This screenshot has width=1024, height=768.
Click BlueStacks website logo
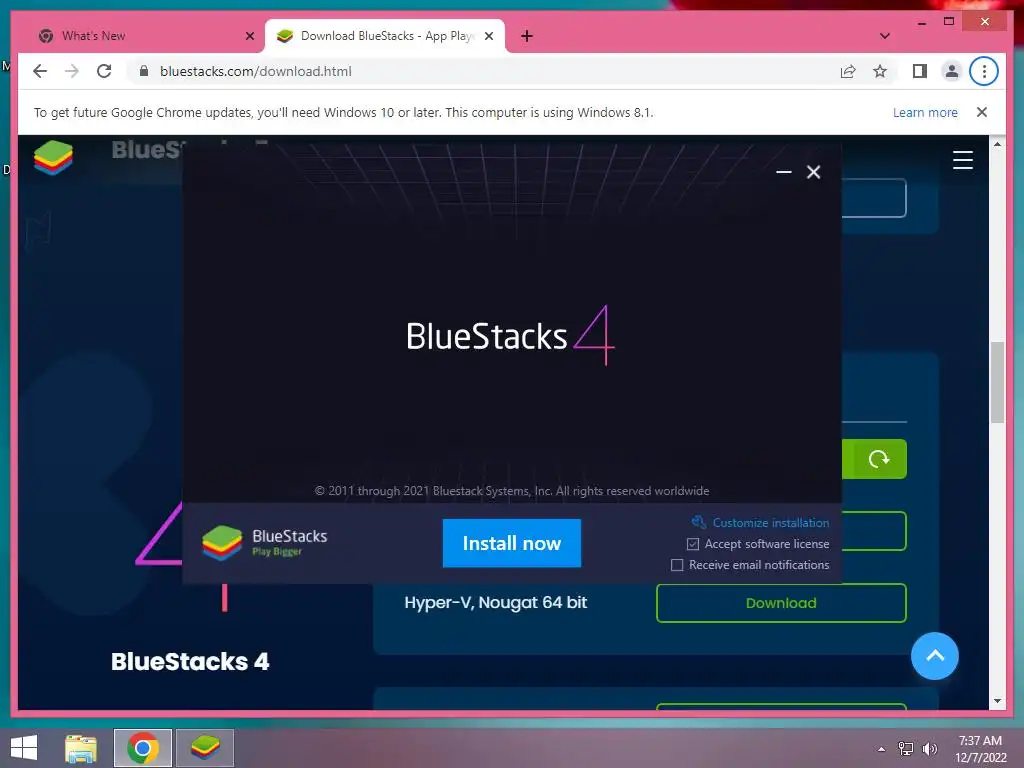53,157
